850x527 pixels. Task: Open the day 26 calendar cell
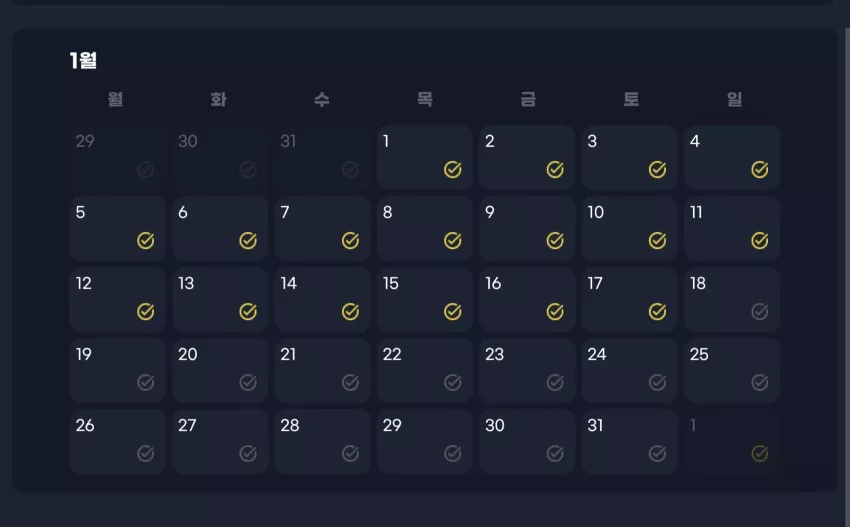(118, 442)
